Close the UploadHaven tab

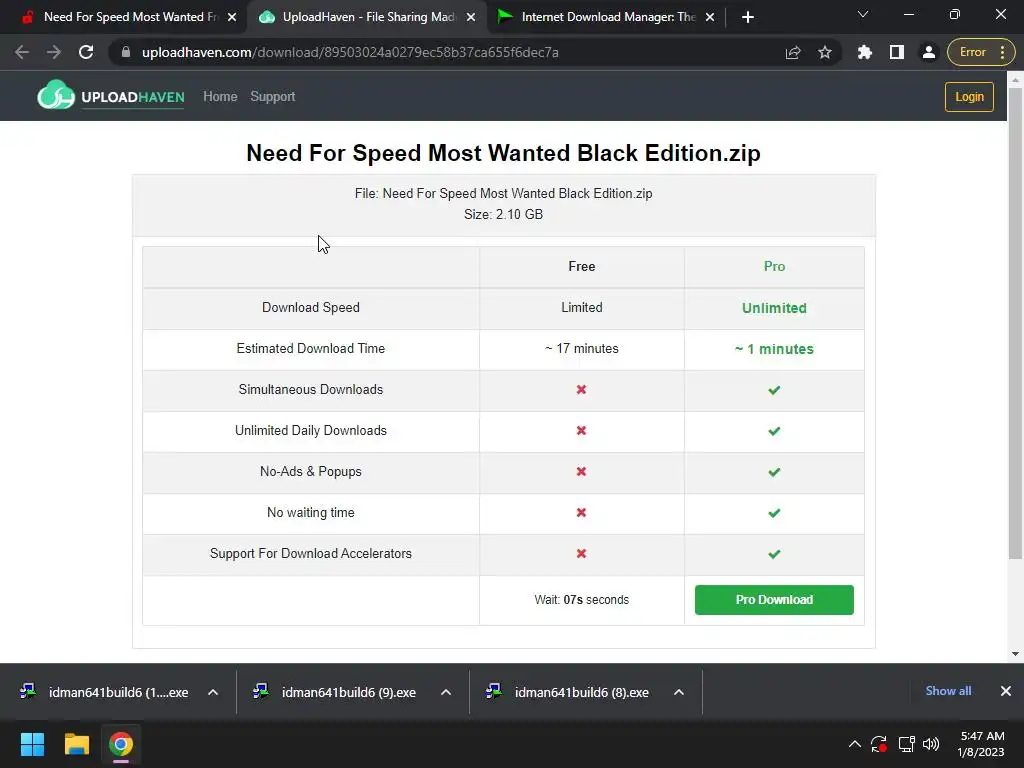coord(471,17)
